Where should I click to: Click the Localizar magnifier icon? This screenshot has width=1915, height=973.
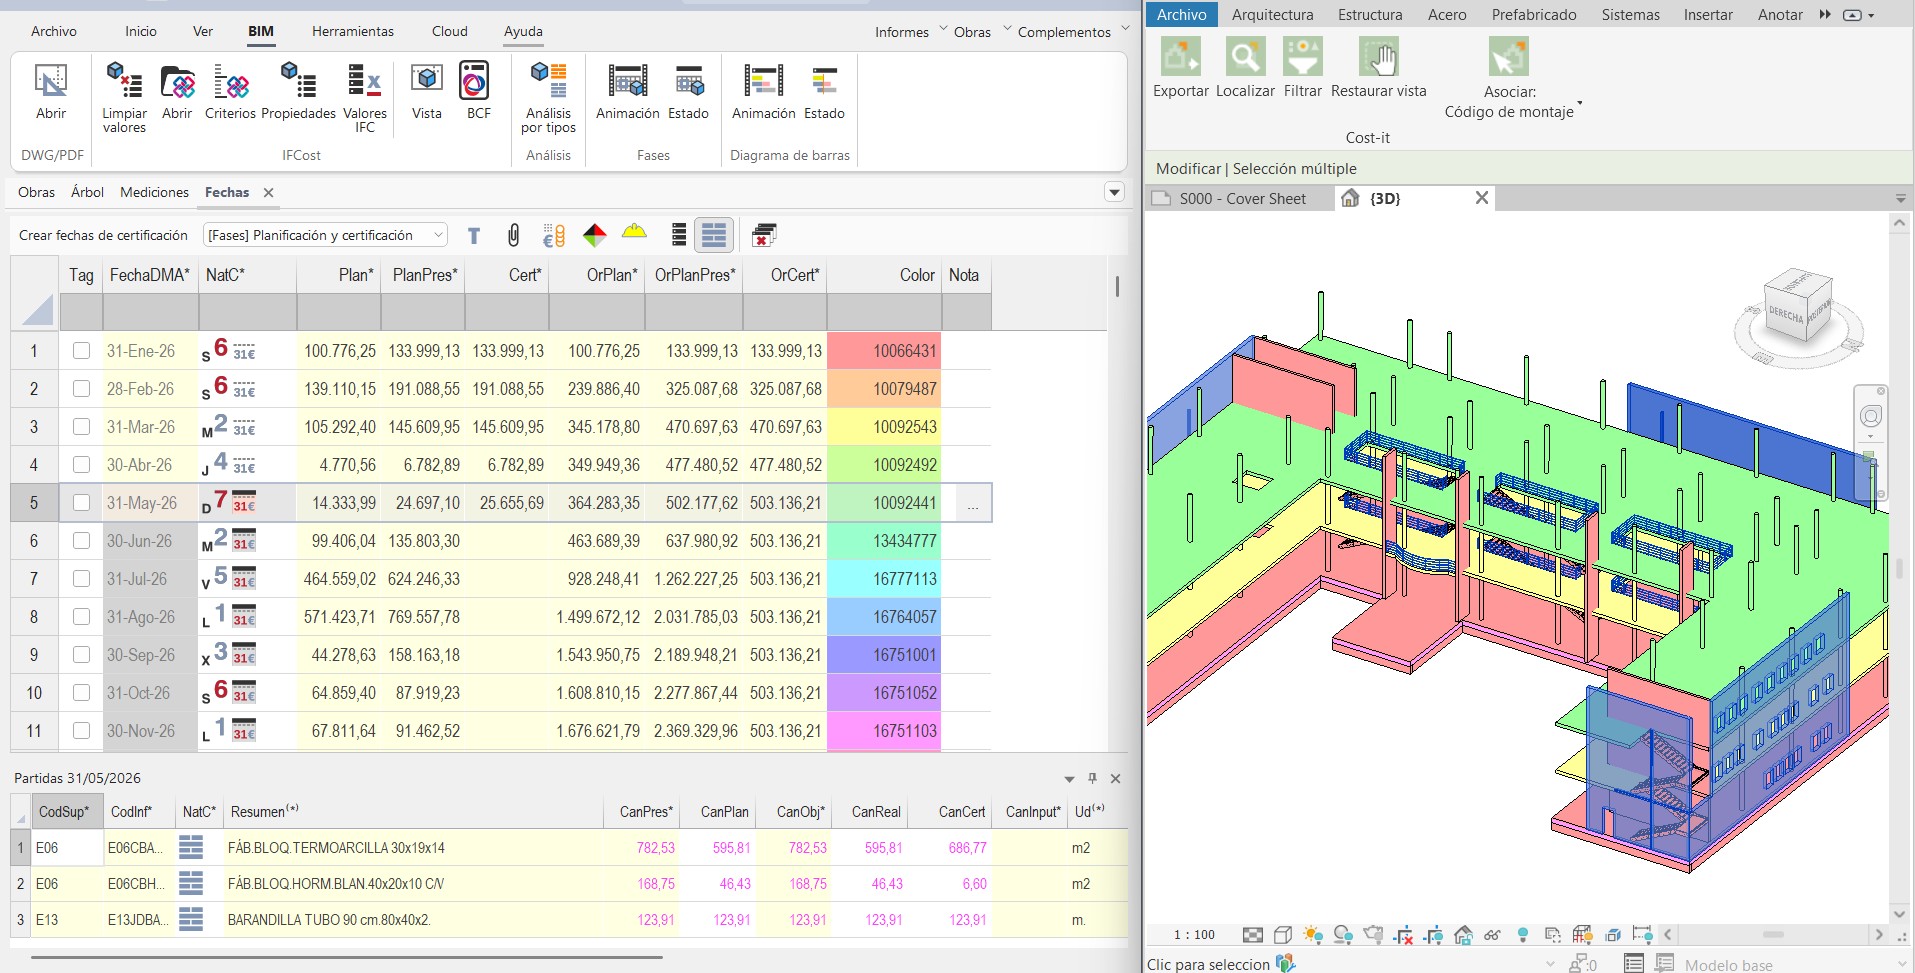click(1245, 57)
